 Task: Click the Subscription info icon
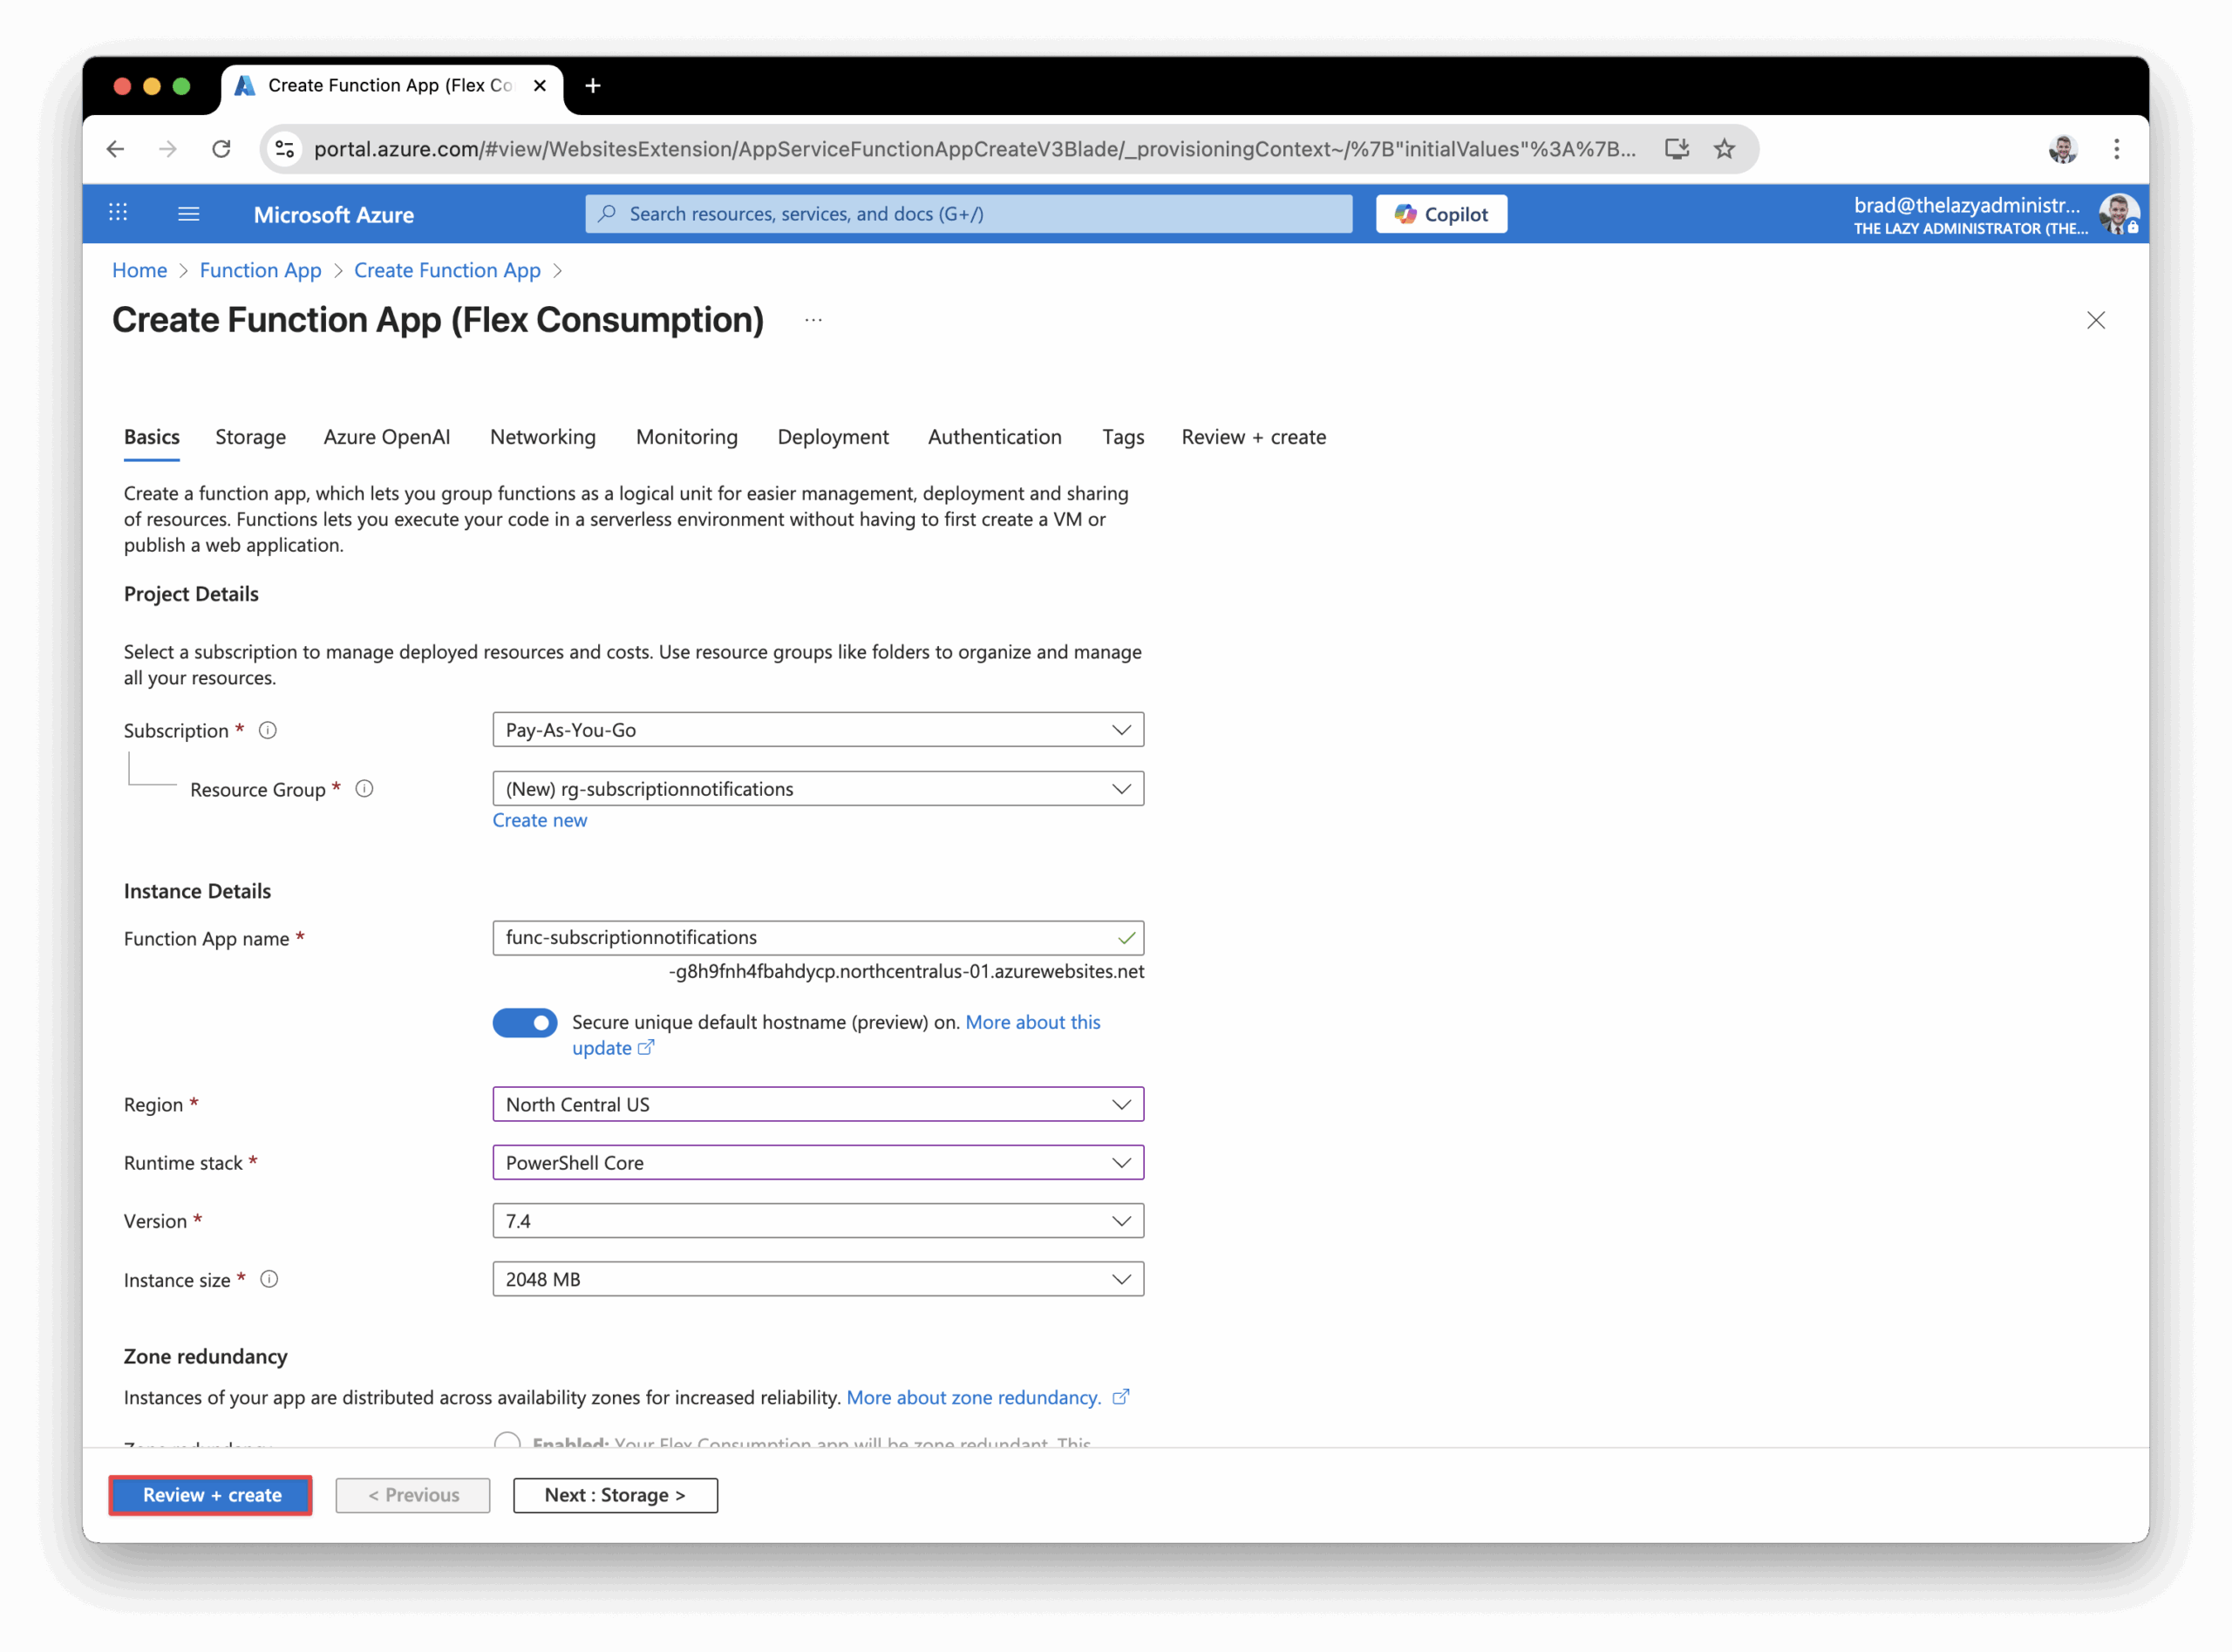[267, 730]
